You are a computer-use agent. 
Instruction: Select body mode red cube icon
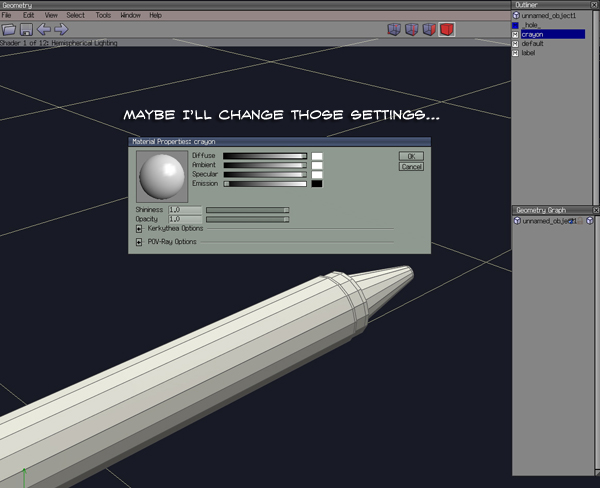[x=447, y=29]
